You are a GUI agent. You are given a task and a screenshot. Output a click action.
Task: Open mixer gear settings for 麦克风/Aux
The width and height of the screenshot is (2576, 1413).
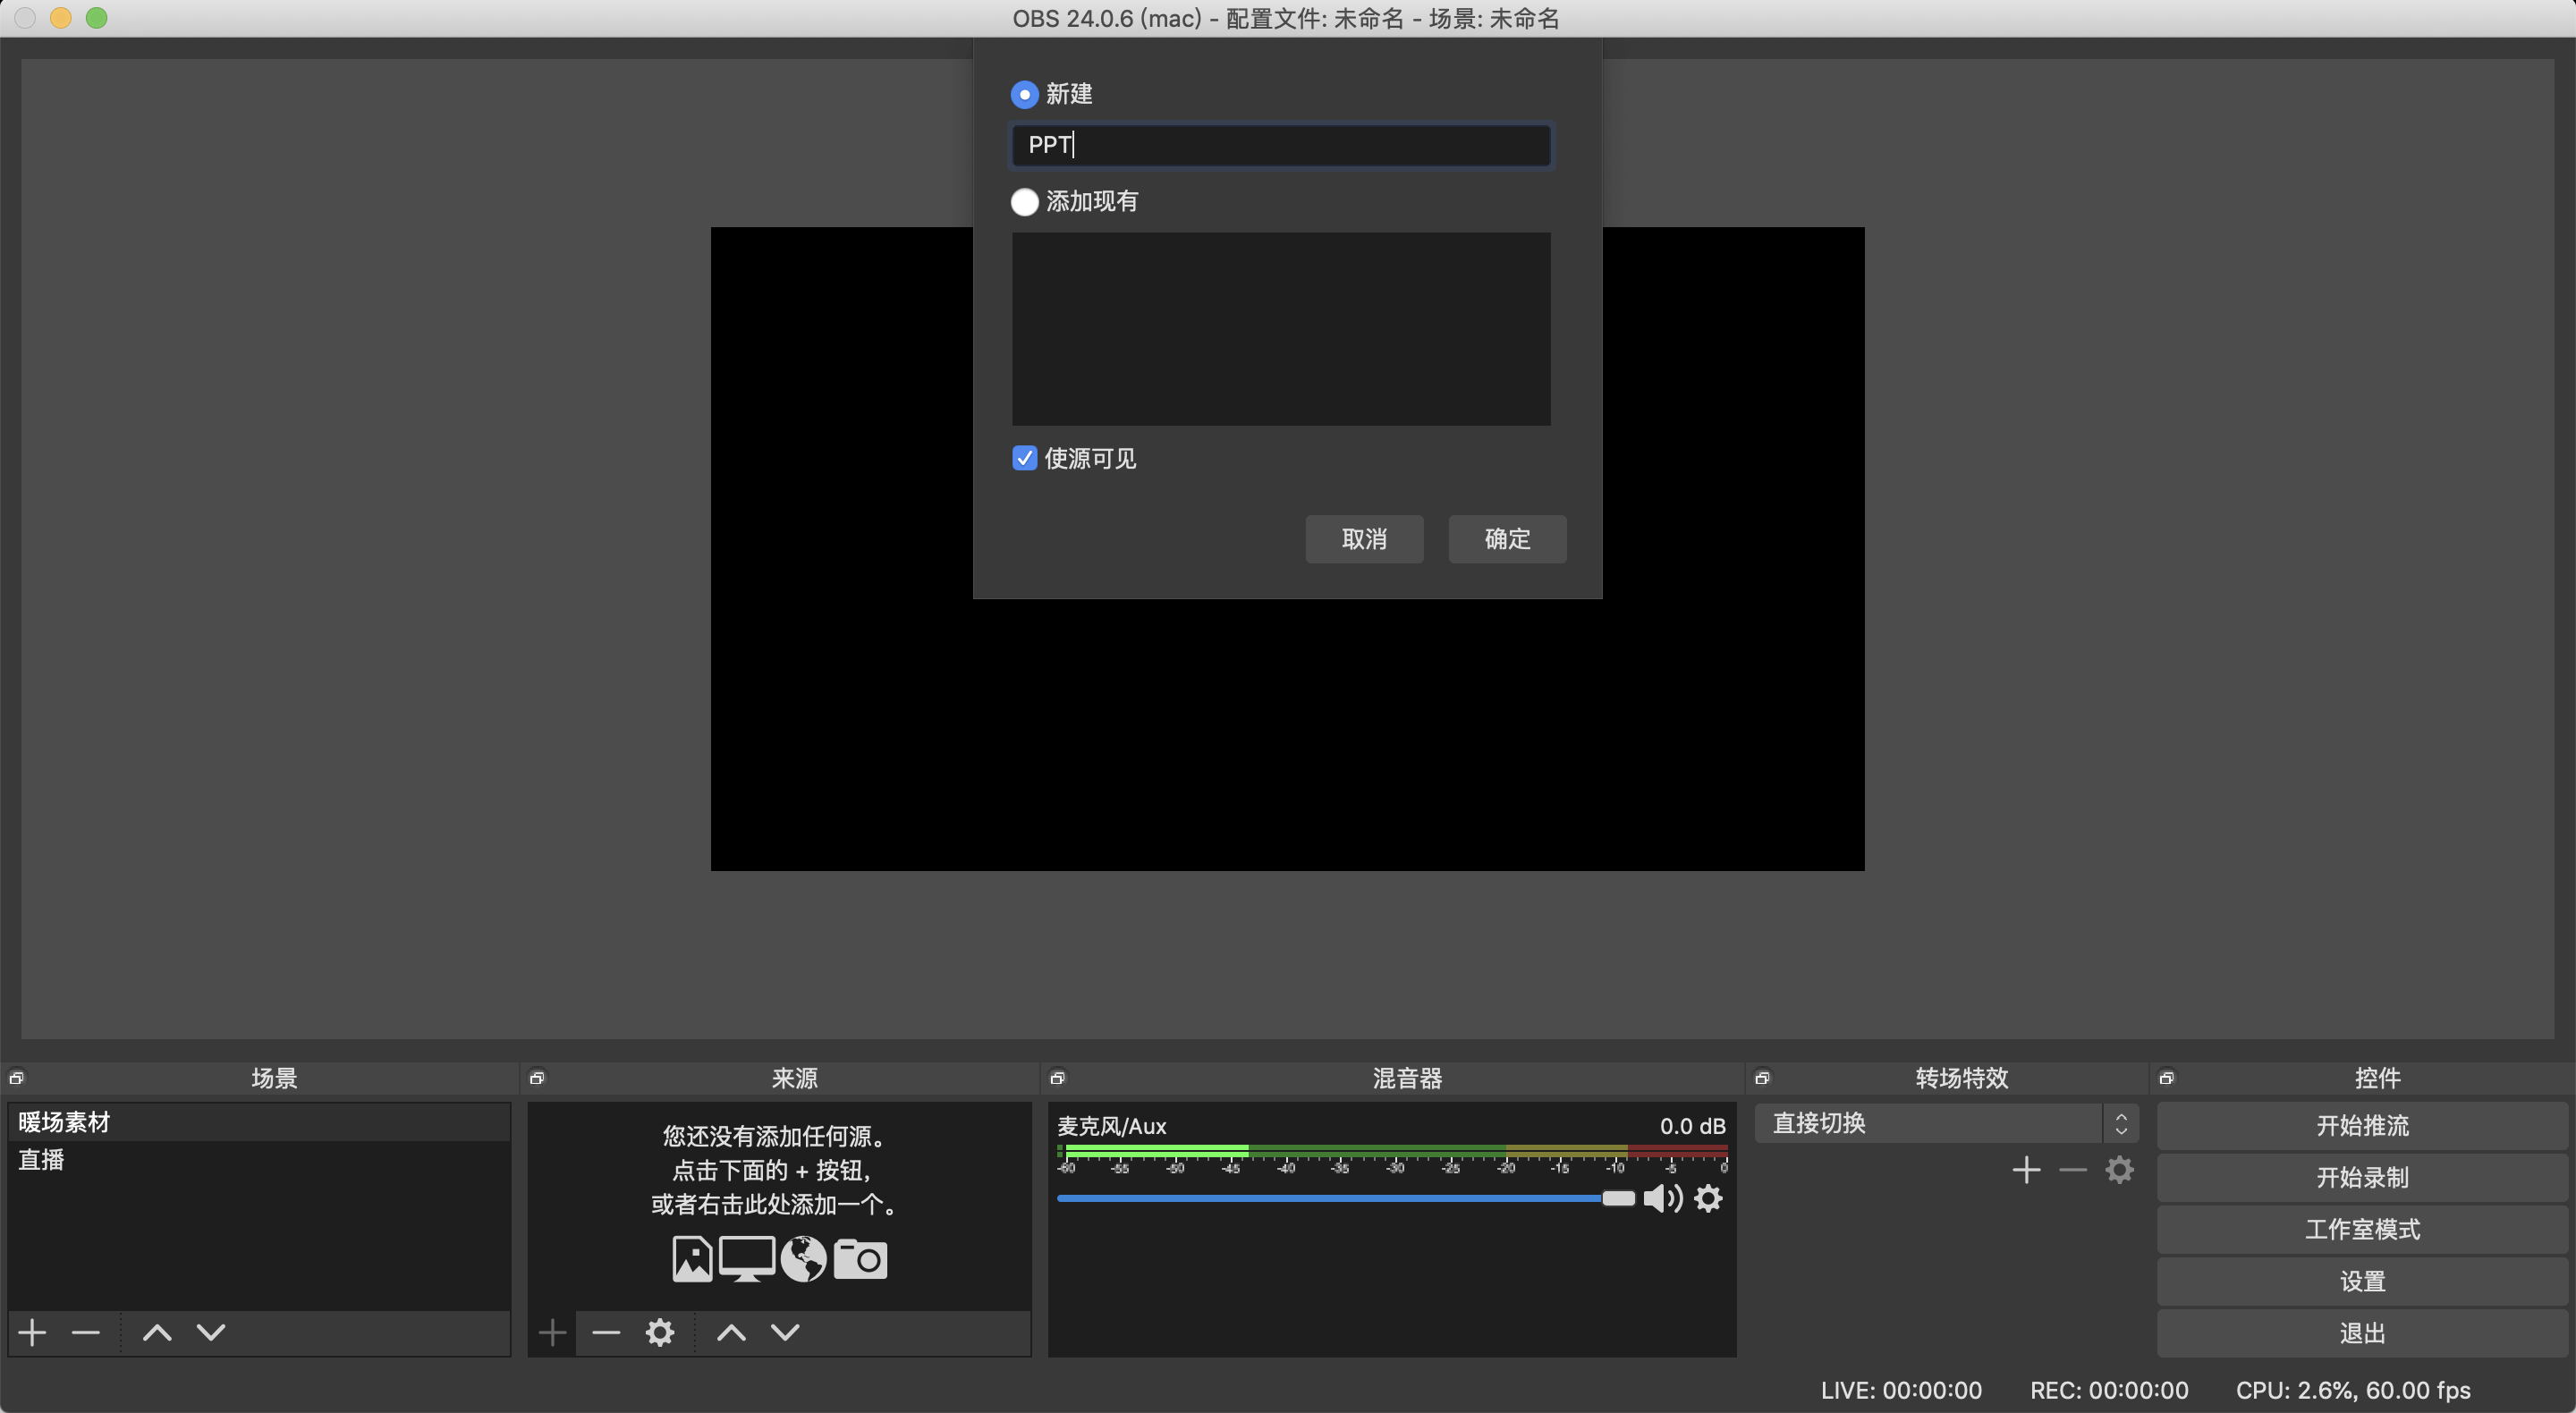pyautogui.click(x=1708, y=1198)
